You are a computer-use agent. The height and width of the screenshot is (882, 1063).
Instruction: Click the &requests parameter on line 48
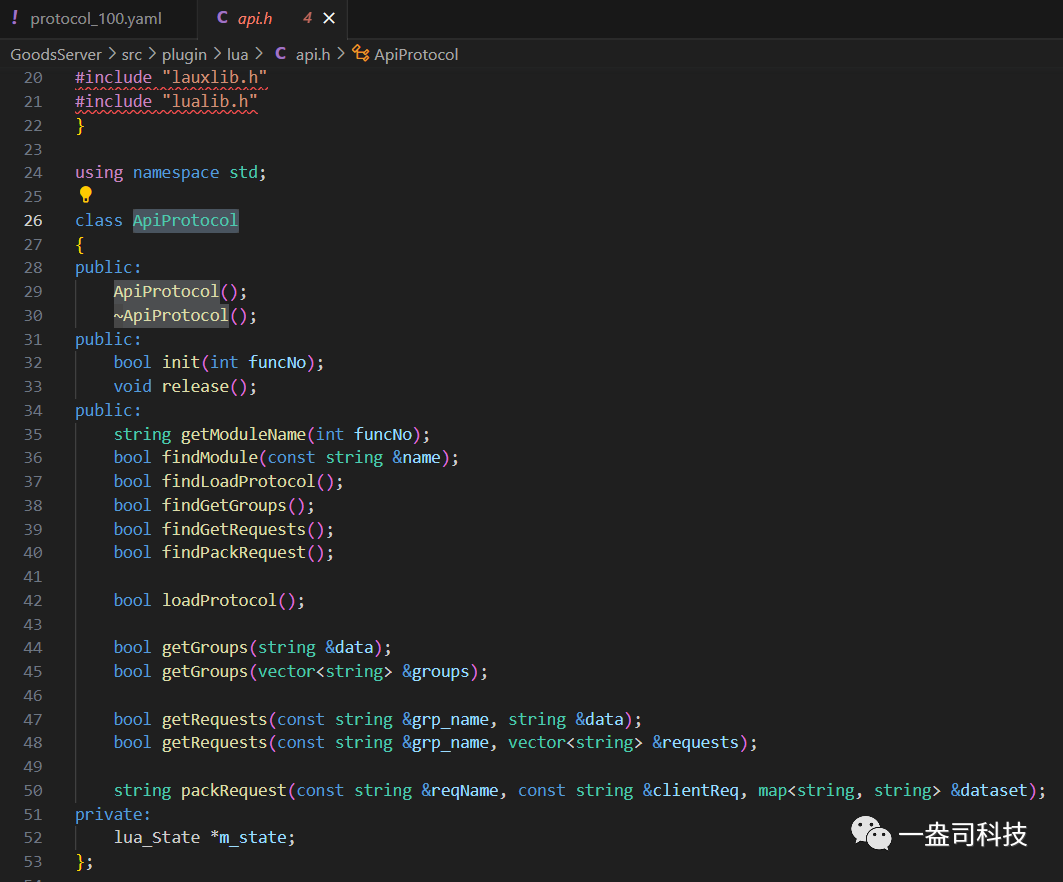695,743
